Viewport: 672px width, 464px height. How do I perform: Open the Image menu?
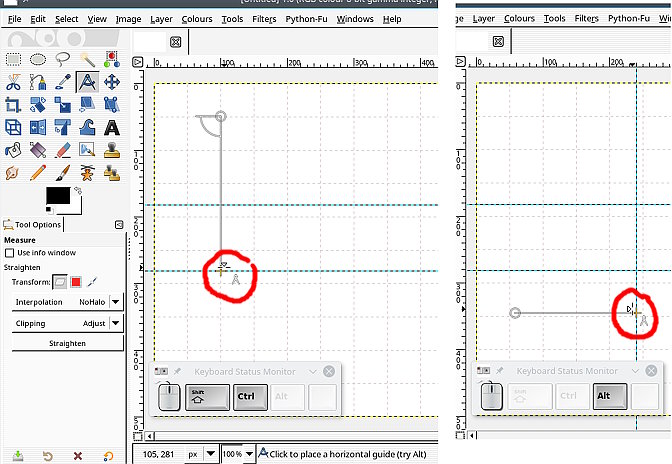coord(128,19)
